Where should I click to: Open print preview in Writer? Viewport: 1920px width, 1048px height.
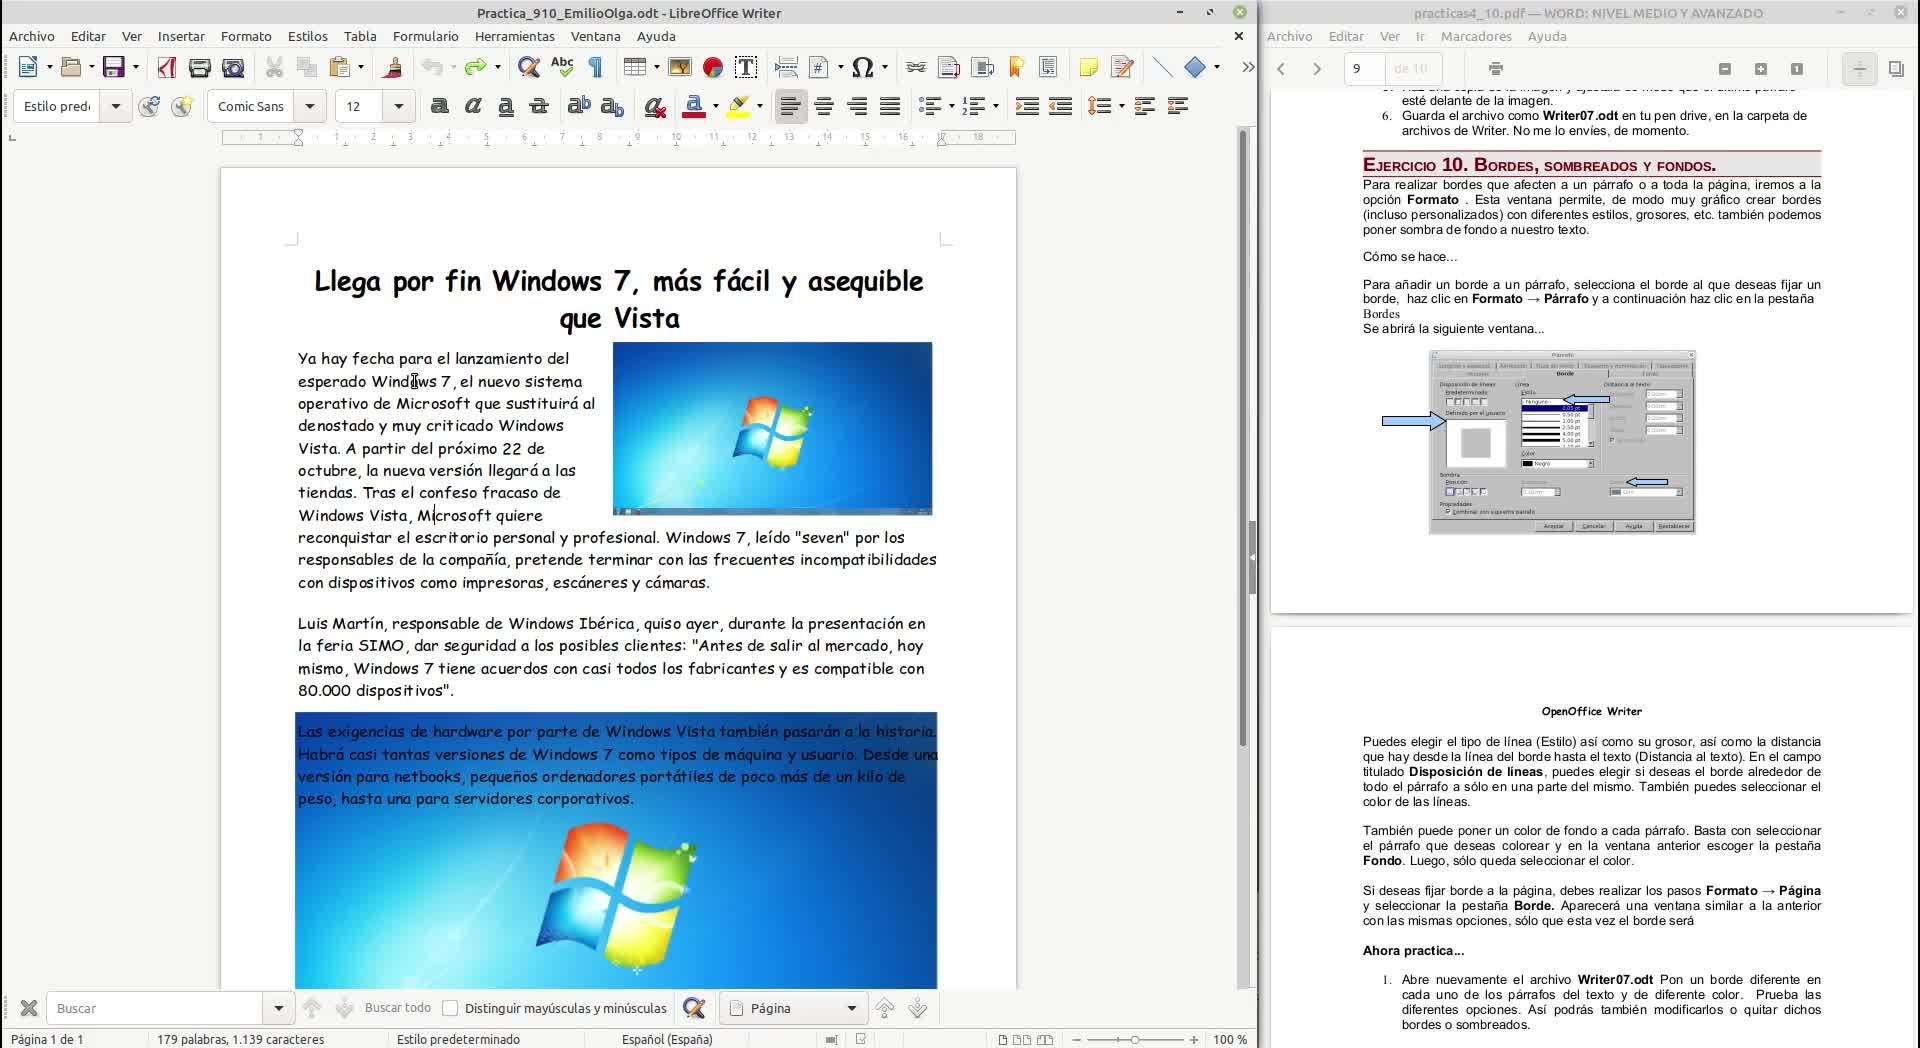[233, 67]
